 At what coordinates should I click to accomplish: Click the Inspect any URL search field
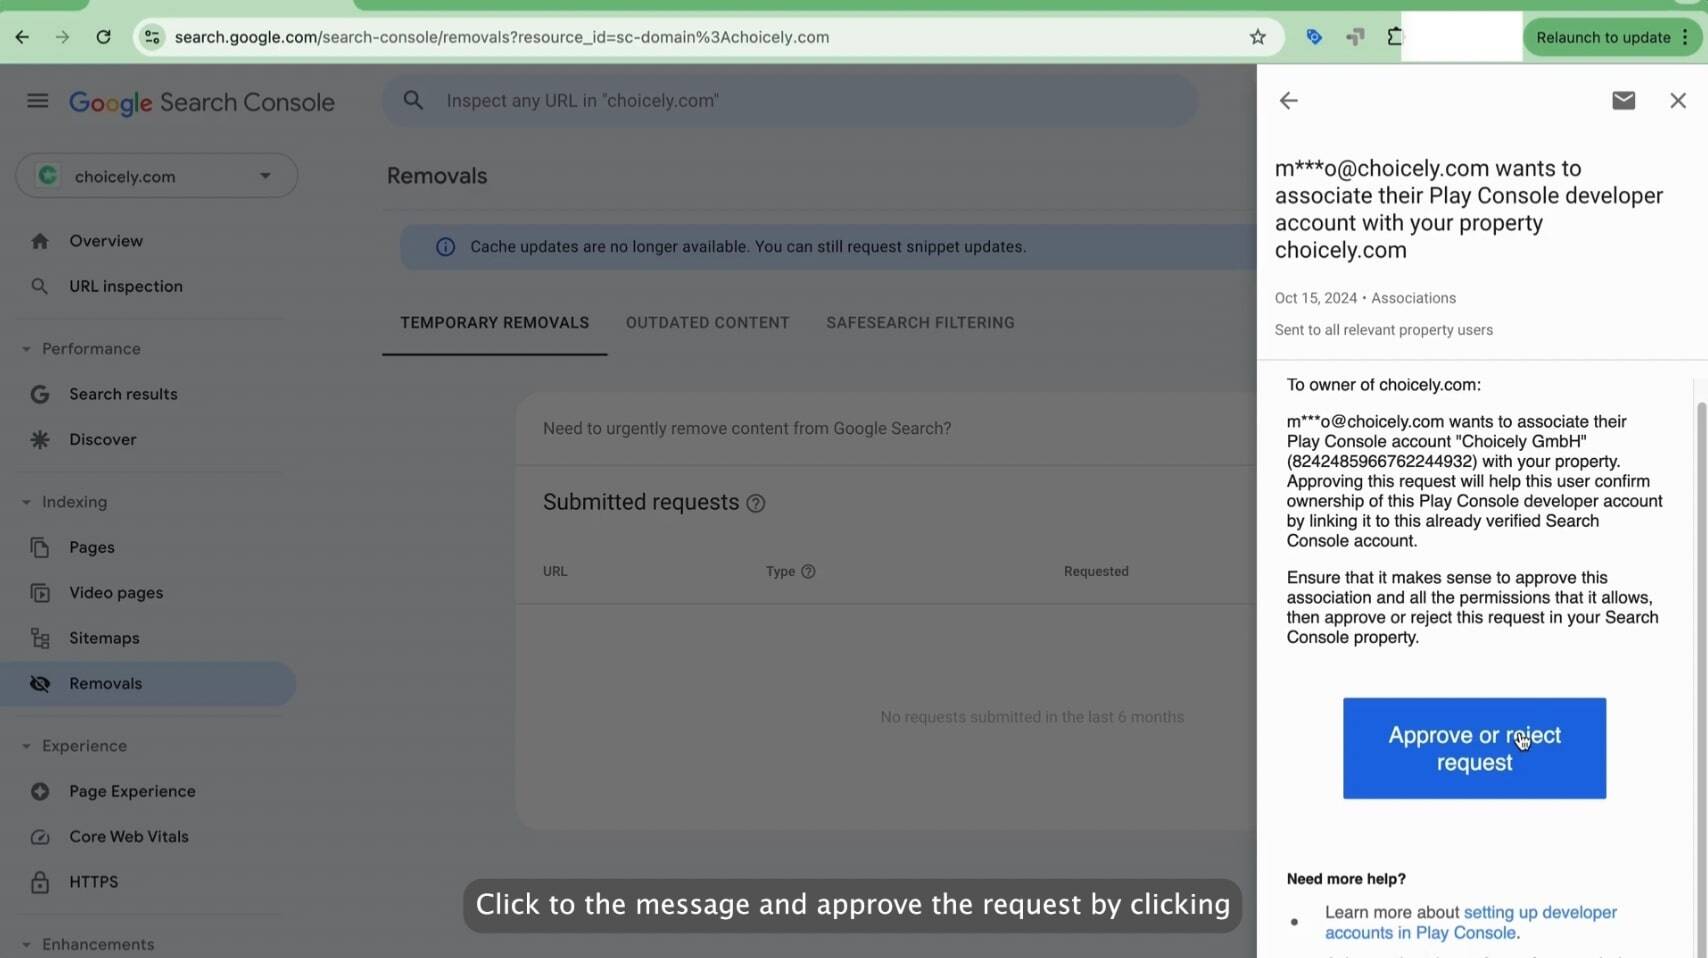790,100
